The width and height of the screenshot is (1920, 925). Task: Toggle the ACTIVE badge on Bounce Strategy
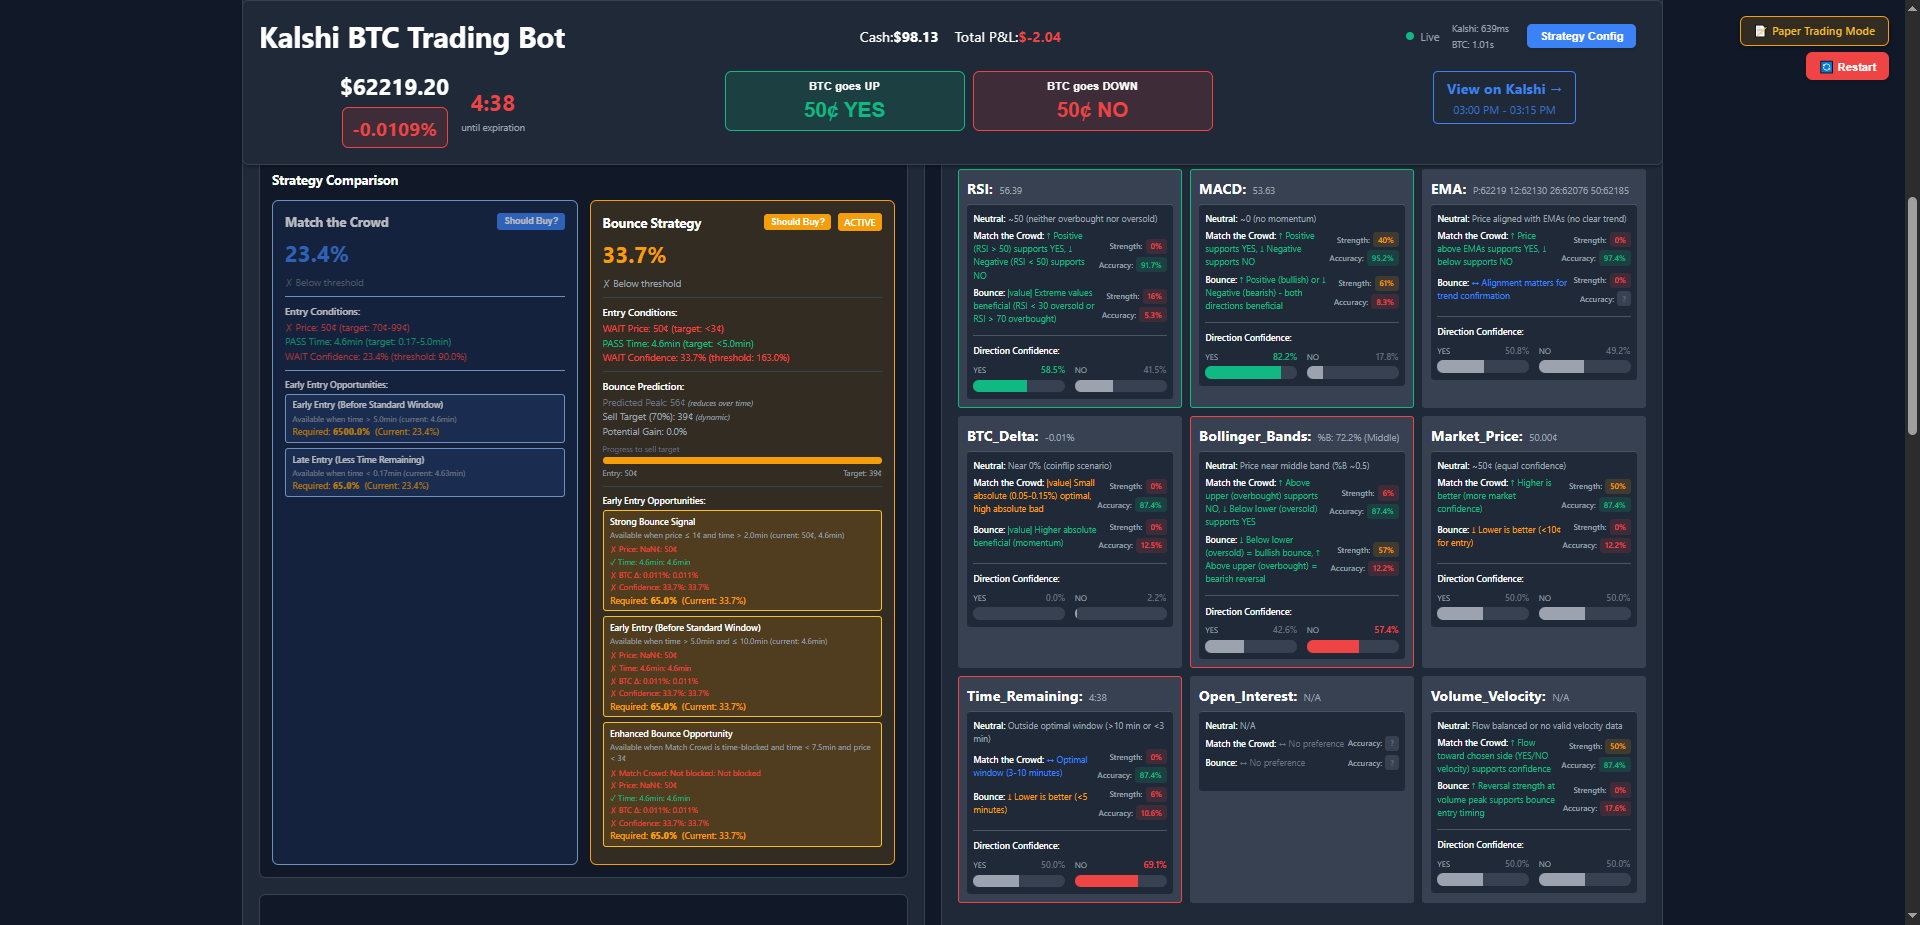[x=859, y=222]
